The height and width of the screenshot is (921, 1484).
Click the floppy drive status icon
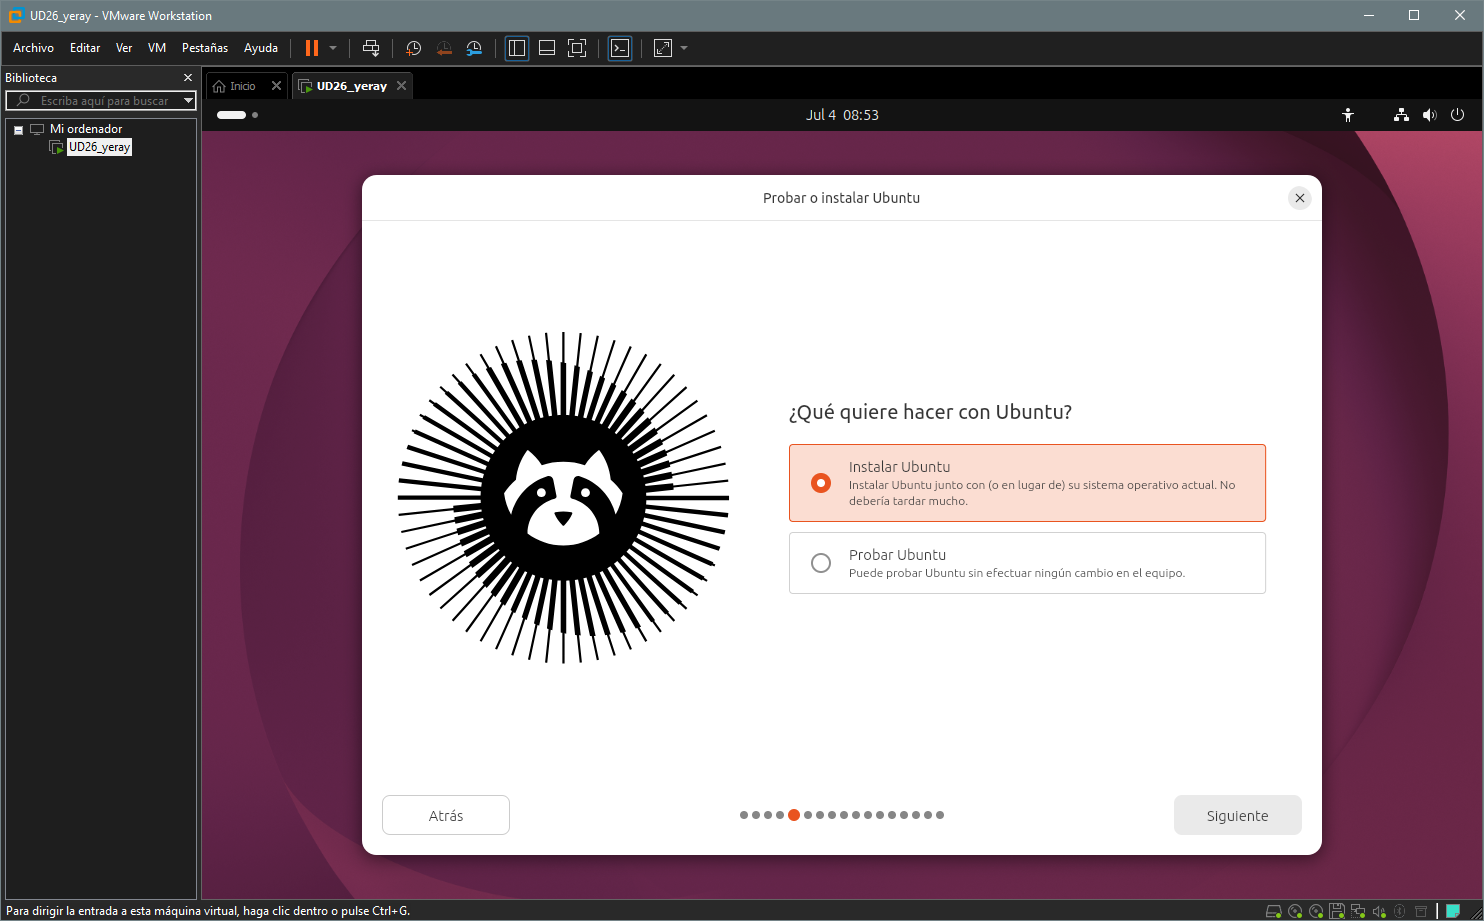coord(1337,911)
